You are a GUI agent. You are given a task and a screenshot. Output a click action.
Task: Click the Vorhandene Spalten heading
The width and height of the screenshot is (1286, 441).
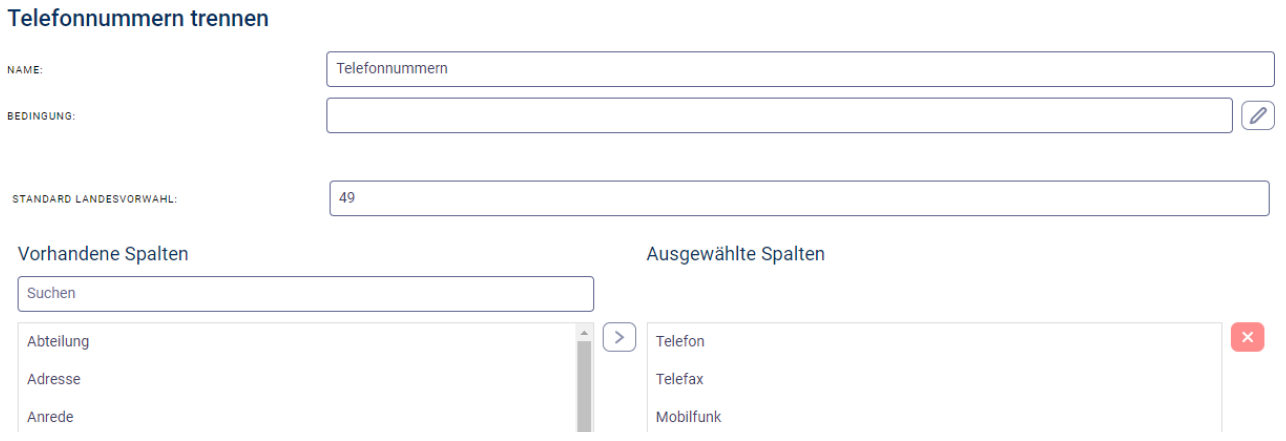coord(103,254)
